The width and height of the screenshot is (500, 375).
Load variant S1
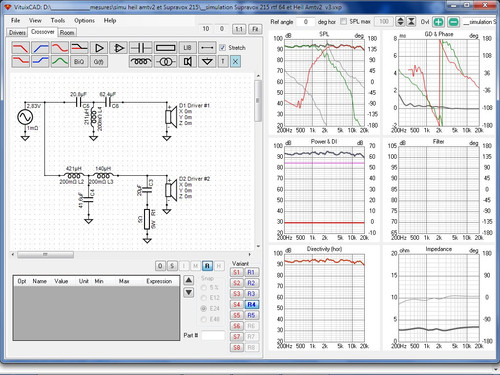(x=237, y=272)
